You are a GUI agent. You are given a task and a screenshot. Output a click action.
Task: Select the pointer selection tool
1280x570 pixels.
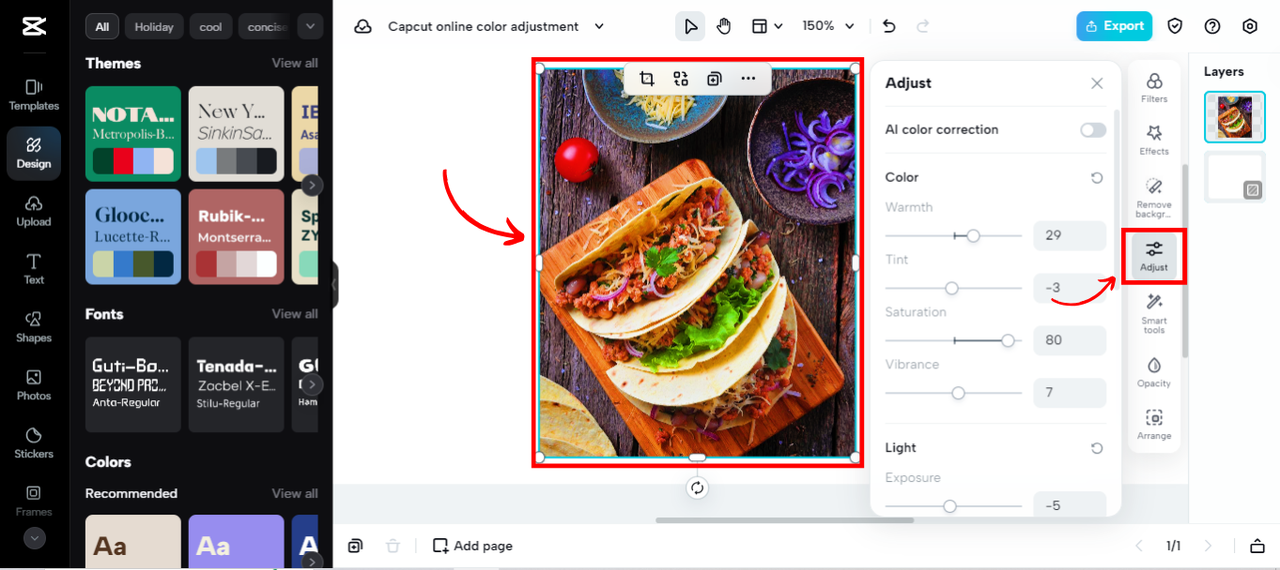tap(690, 26)
